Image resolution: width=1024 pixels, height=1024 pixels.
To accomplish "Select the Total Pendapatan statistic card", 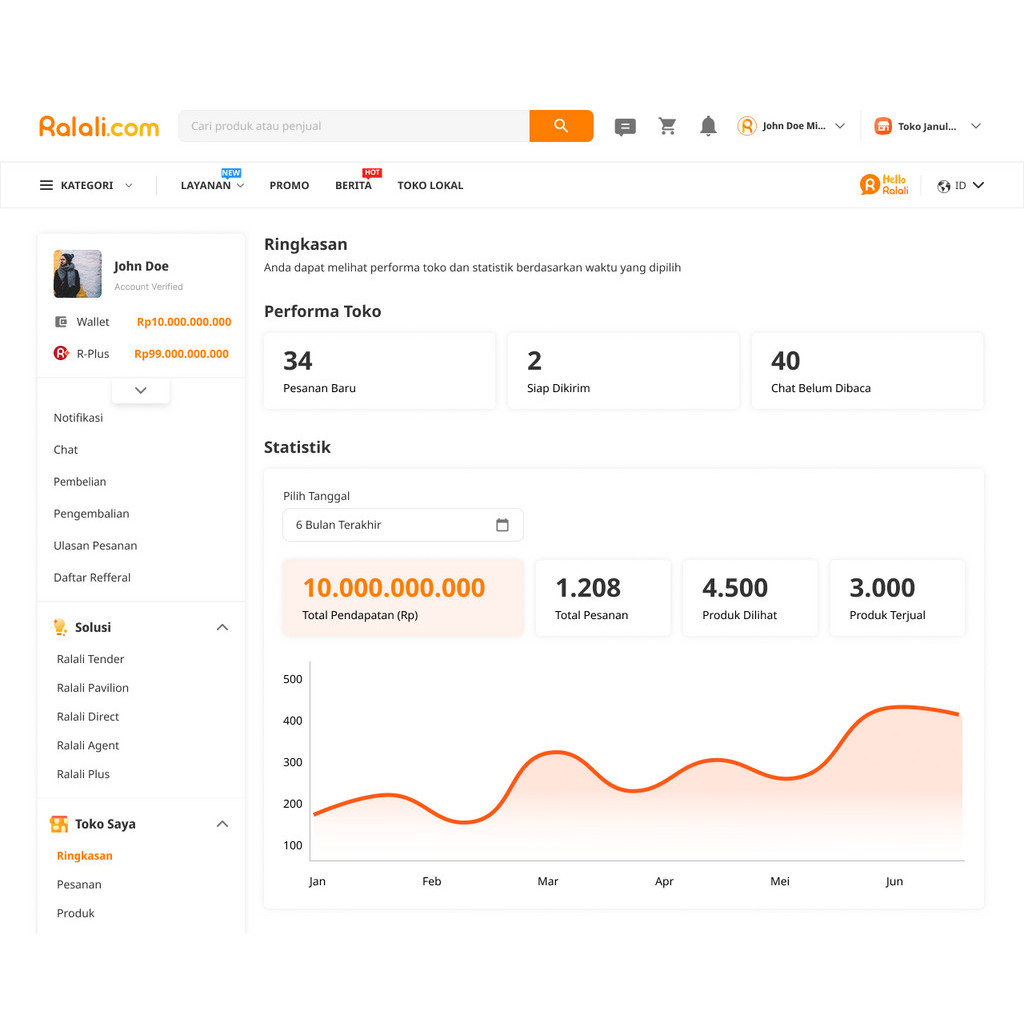I will pyautogui.click(x=403, y=598).
